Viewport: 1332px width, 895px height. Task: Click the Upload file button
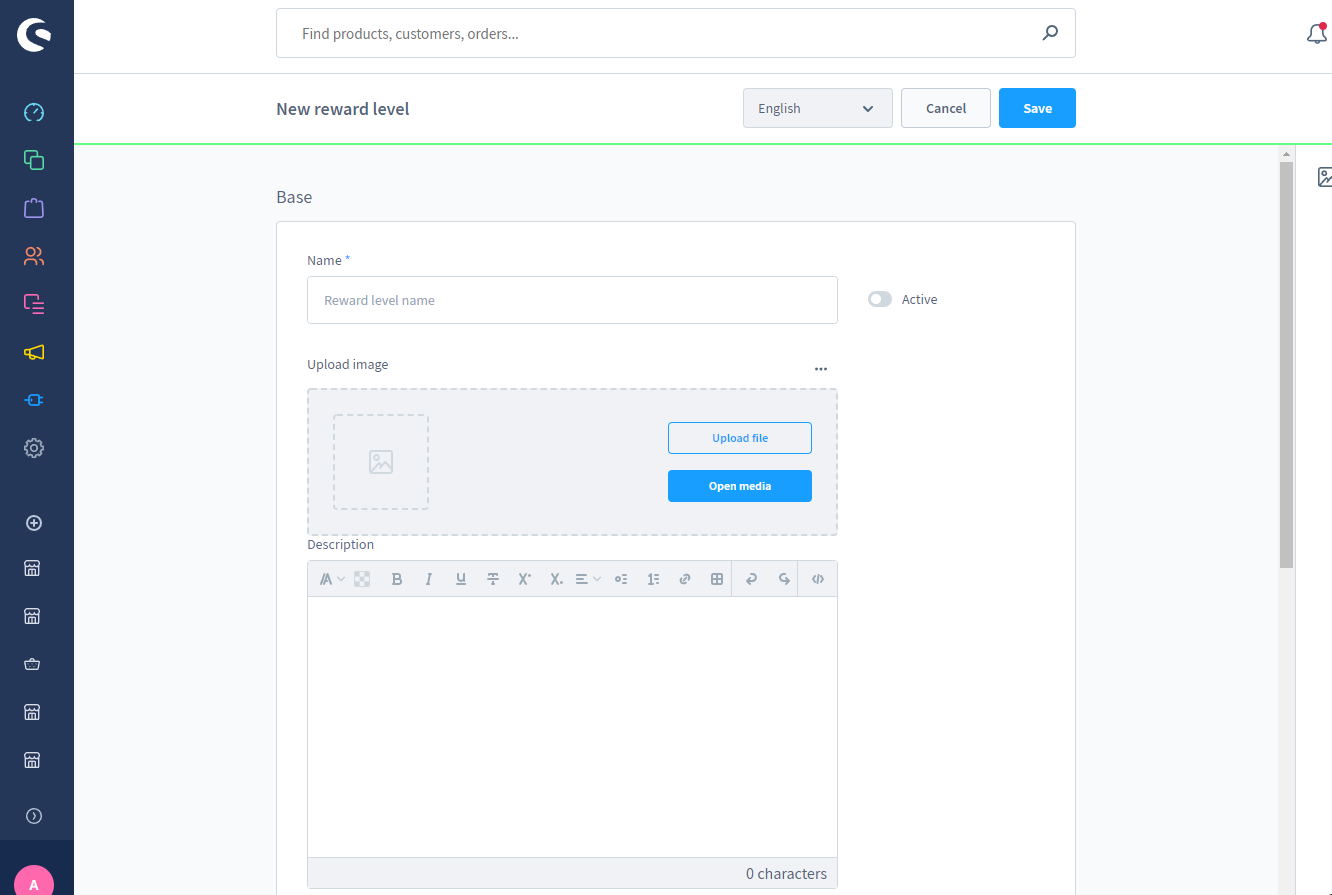click(740, 438)
